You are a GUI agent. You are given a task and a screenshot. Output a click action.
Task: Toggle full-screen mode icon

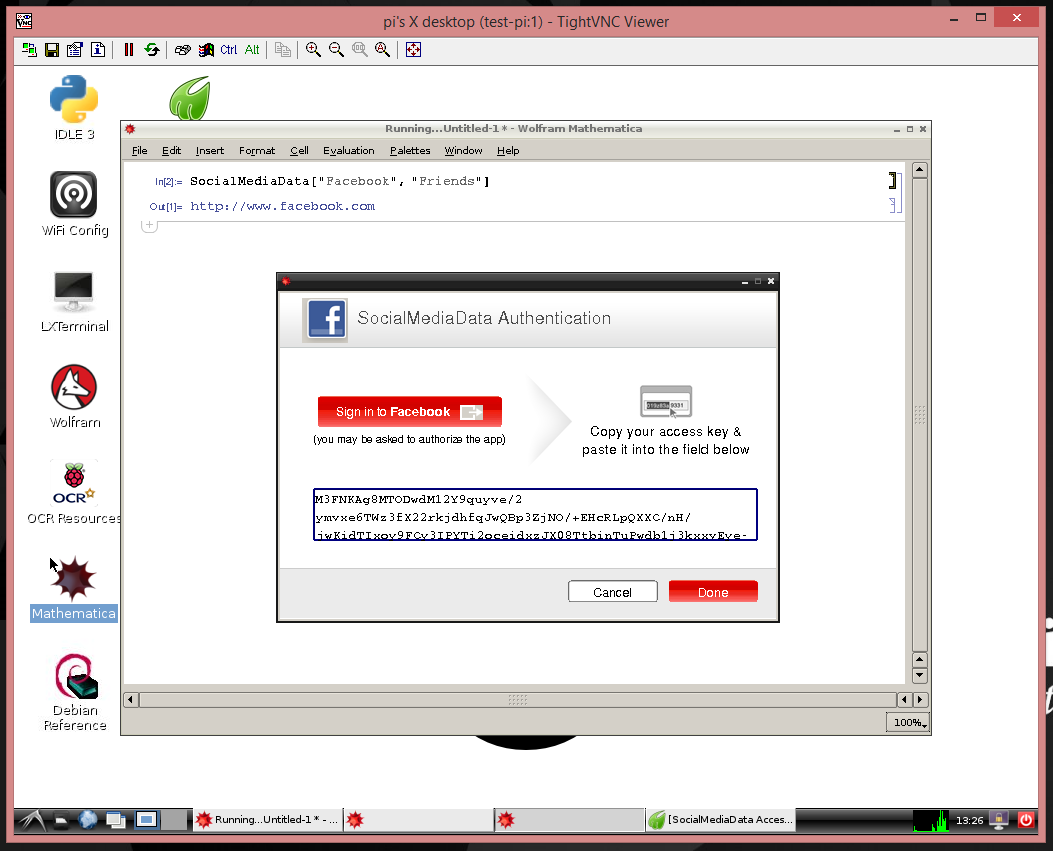point(414,50)
